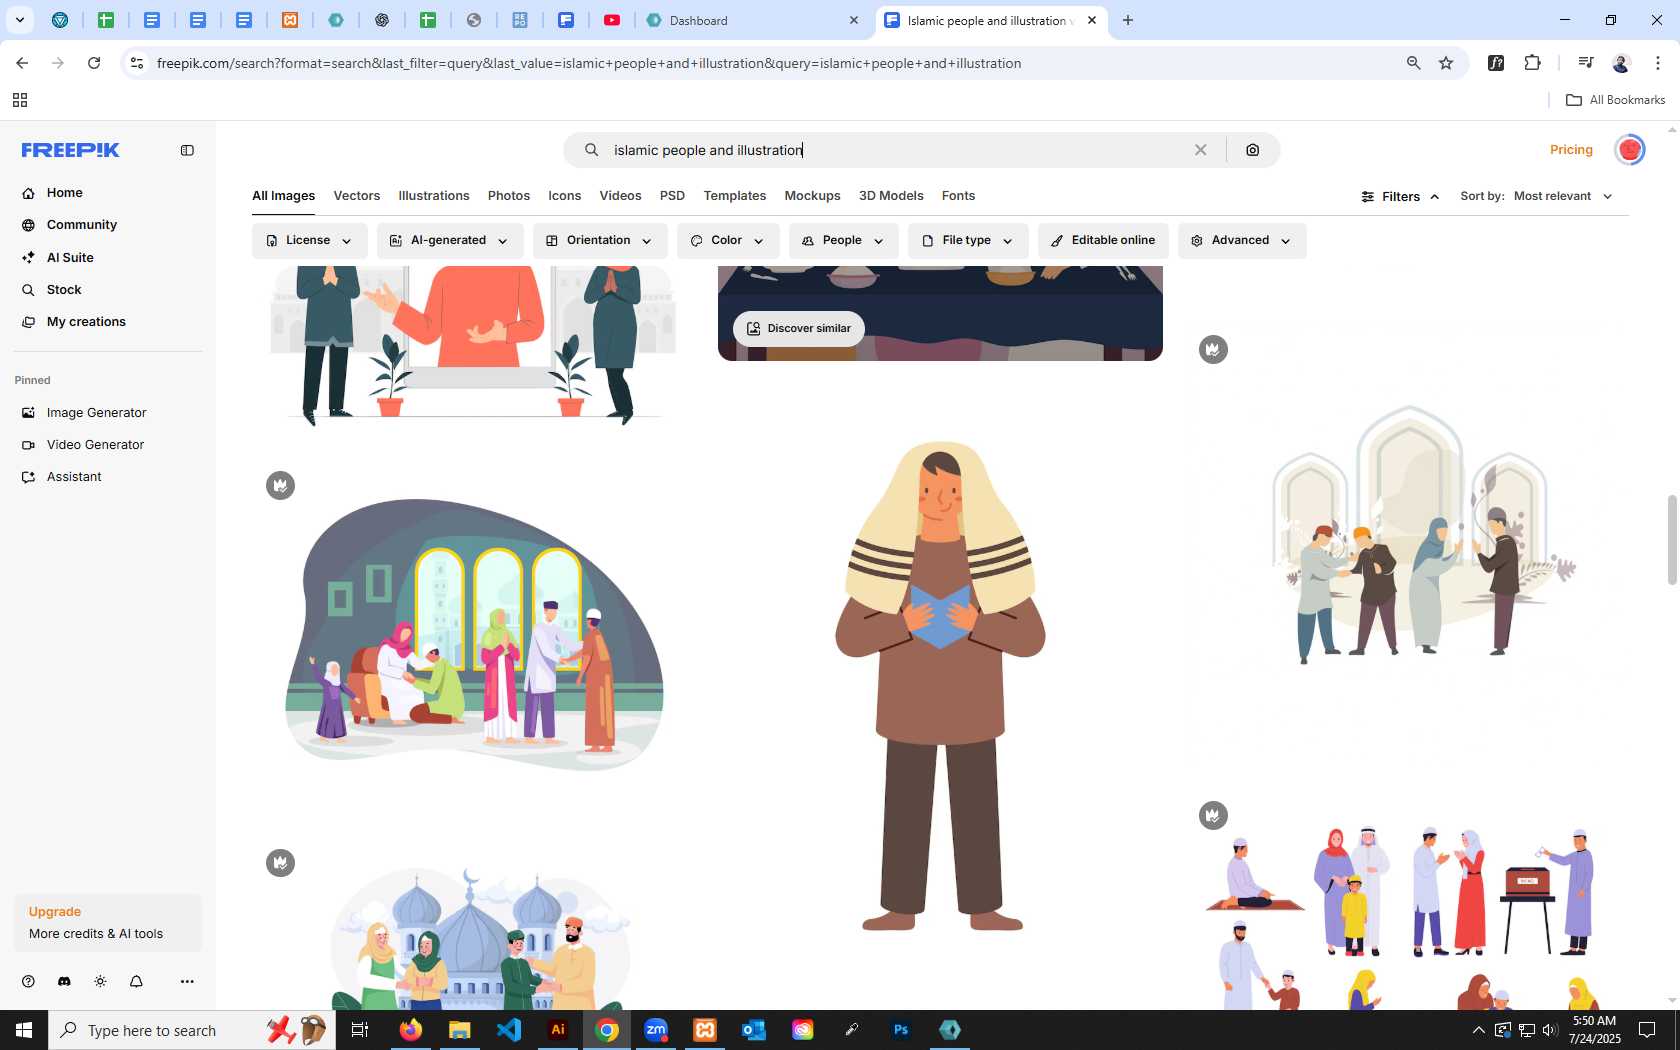This screenshot has width=1680, height=1050.
Task: Expand Color filter dropdown
Action: (727, 241)
